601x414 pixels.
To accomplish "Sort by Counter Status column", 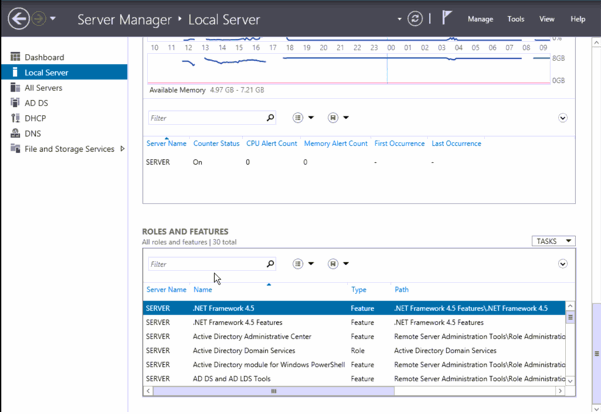I will [216, 143].
